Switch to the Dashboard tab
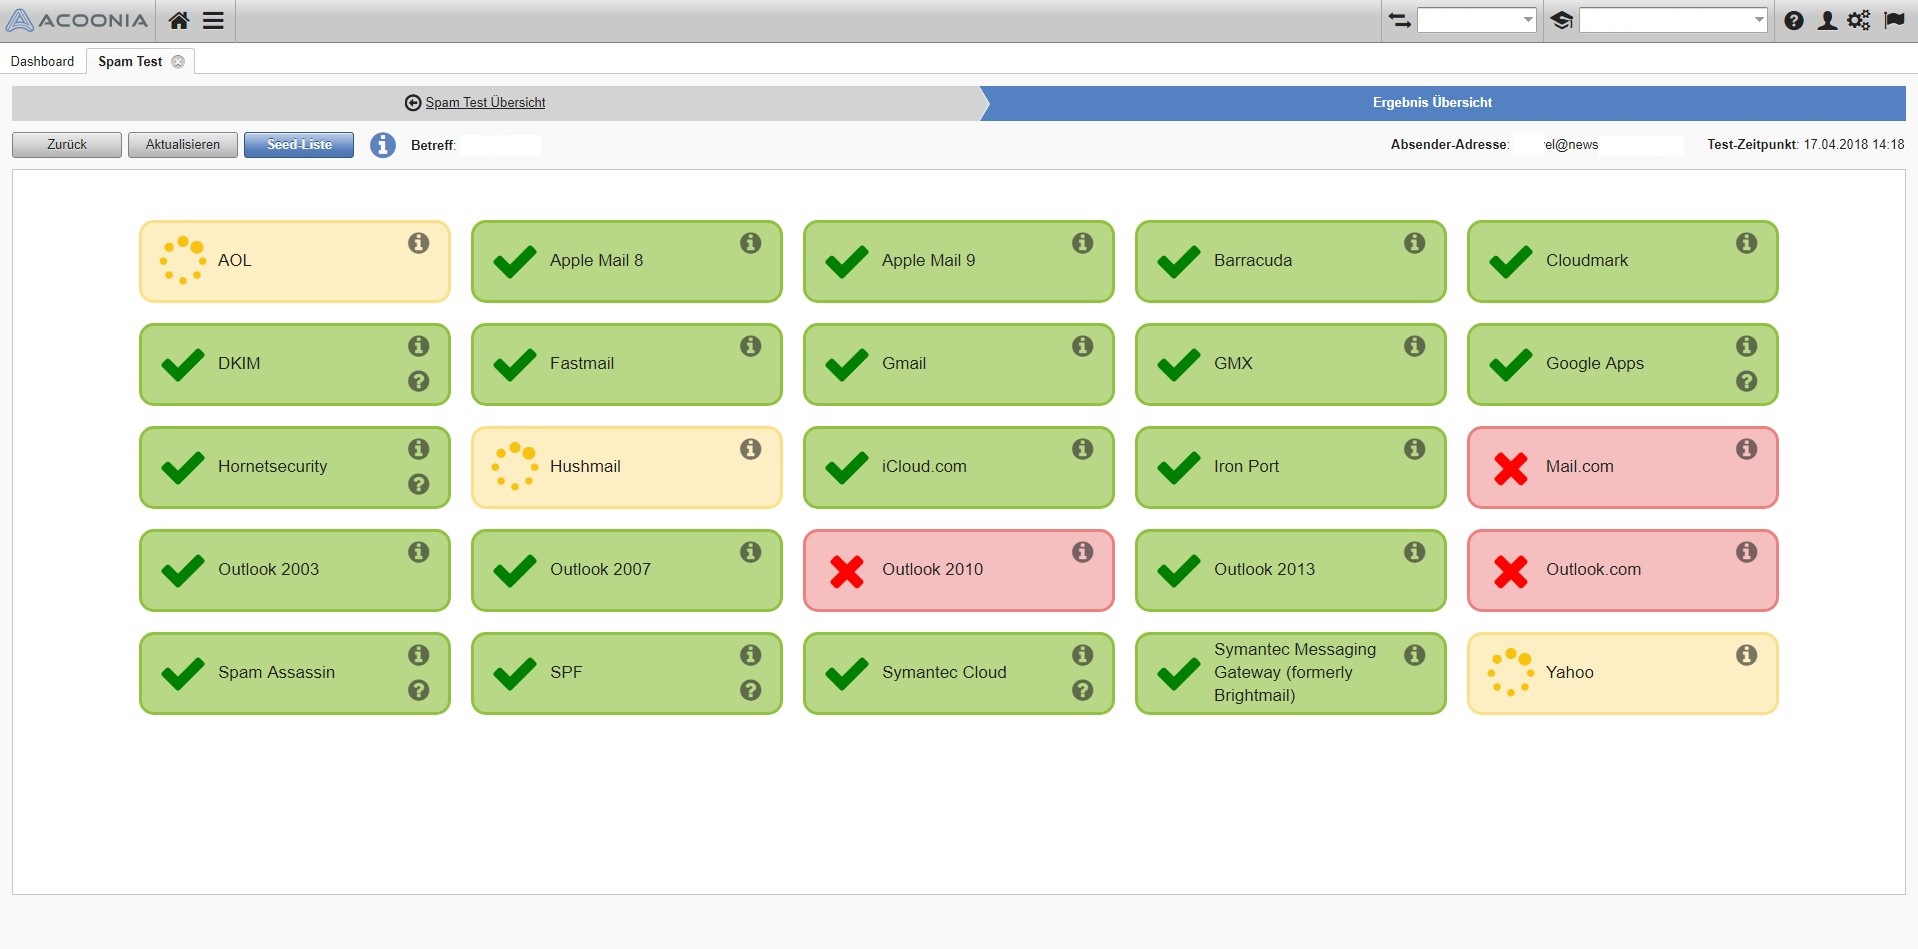 click(x=42, y=62)
